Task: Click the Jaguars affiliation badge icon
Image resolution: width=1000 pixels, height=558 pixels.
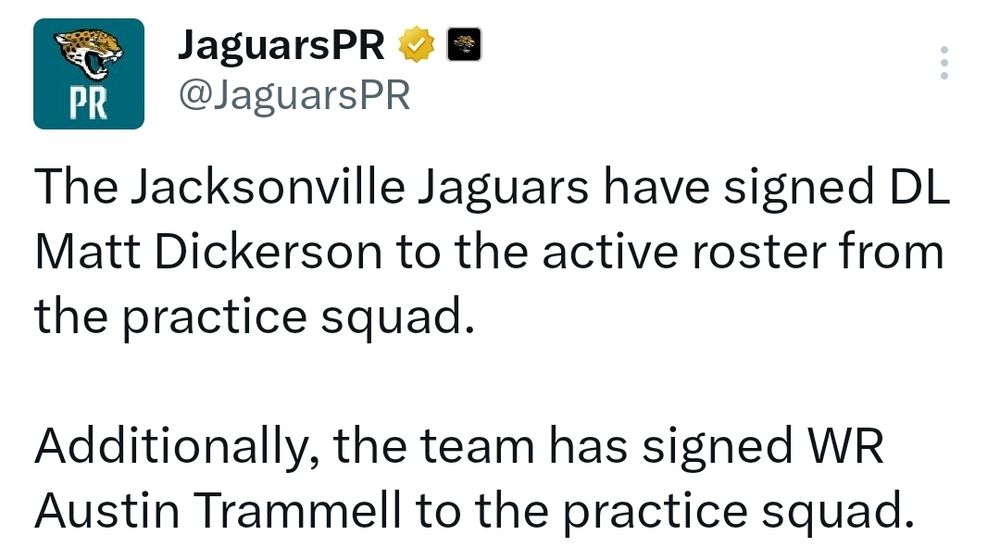Action: (x=462, y=44)
